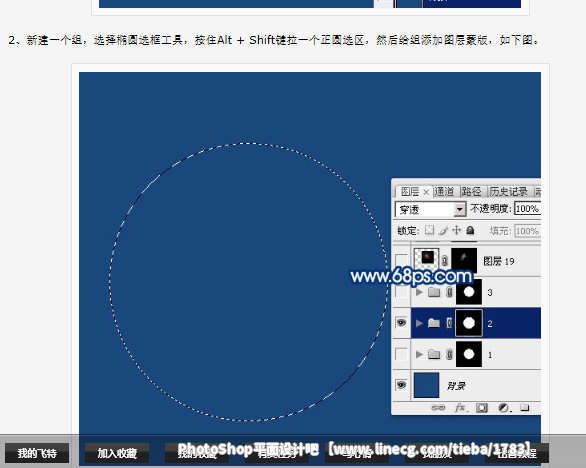586x468 pixels.
Task: Click the new group folder icon at panel bottom
Action: coord(525,407)
